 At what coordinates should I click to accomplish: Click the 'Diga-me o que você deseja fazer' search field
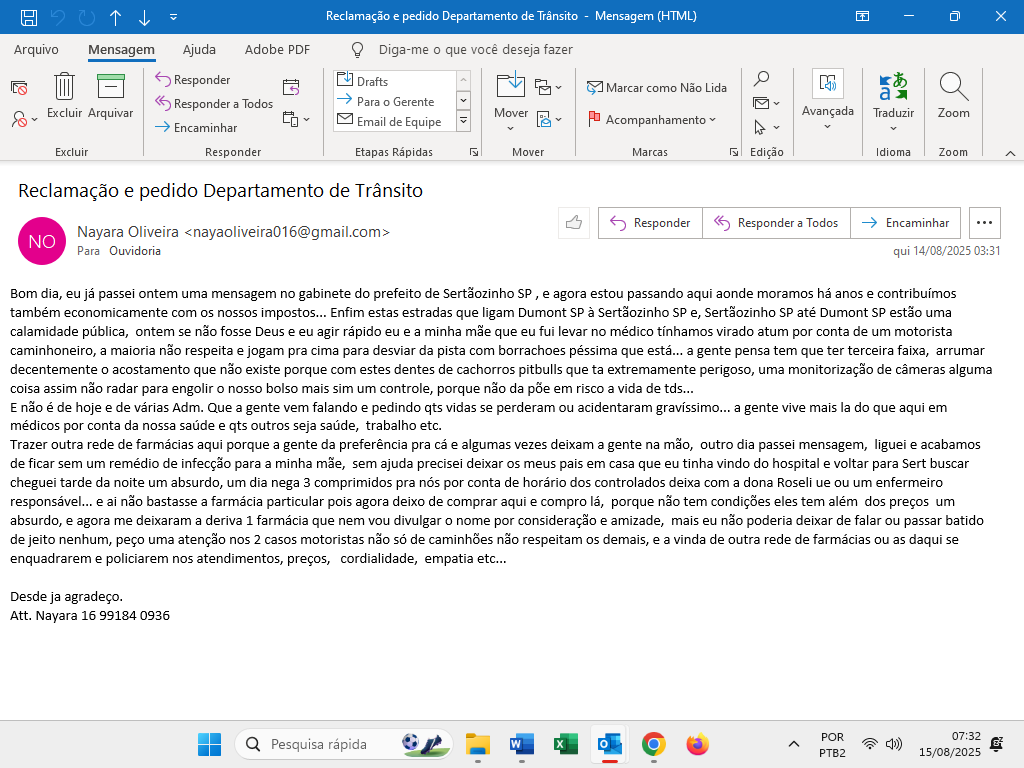[x=475, y=50]
